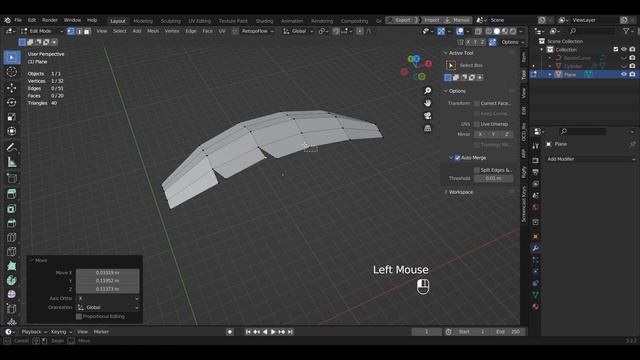Screen dimensions: 640x360
Task: Click the Auto Merge Threshold field
Action: coord(493,178)
